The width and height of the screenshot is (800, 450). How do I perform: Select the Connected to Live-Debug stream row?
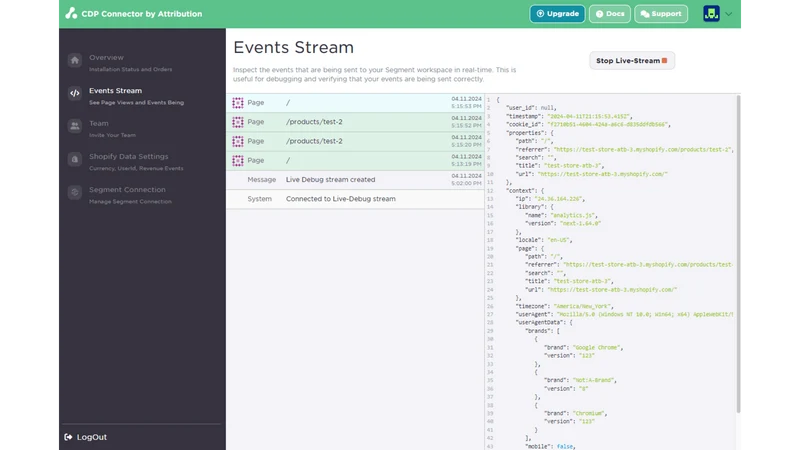(355, 199)
